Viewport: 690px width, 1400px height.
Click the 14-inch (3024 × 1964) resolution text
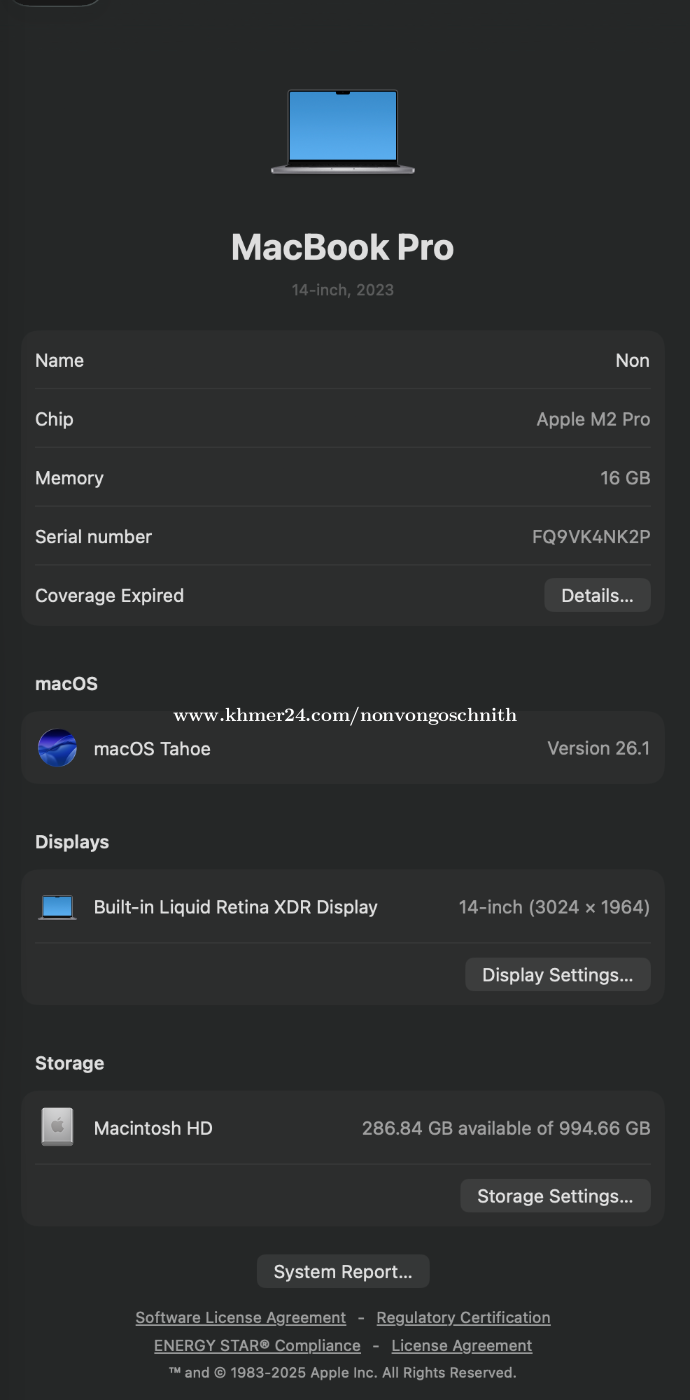554,907
